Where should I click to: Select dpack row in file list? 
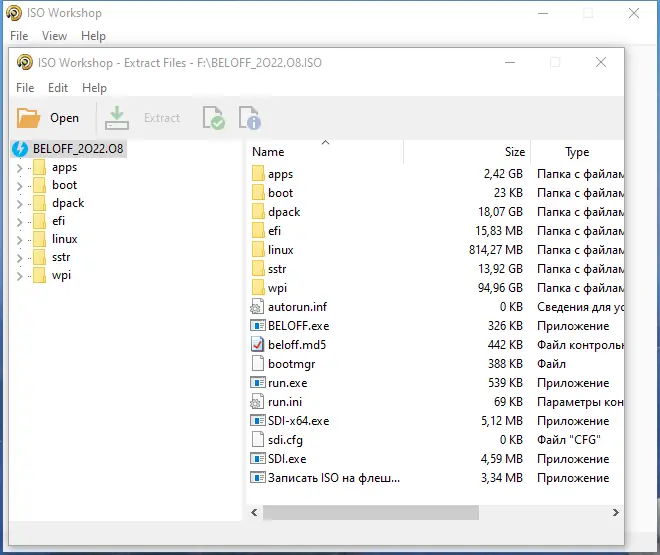coord(435,212)
